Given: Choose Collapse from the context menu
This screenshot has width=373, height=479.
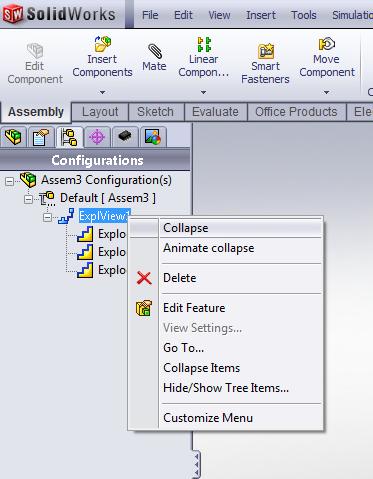Looking at the screenshot, I should (x=226, y=228).
